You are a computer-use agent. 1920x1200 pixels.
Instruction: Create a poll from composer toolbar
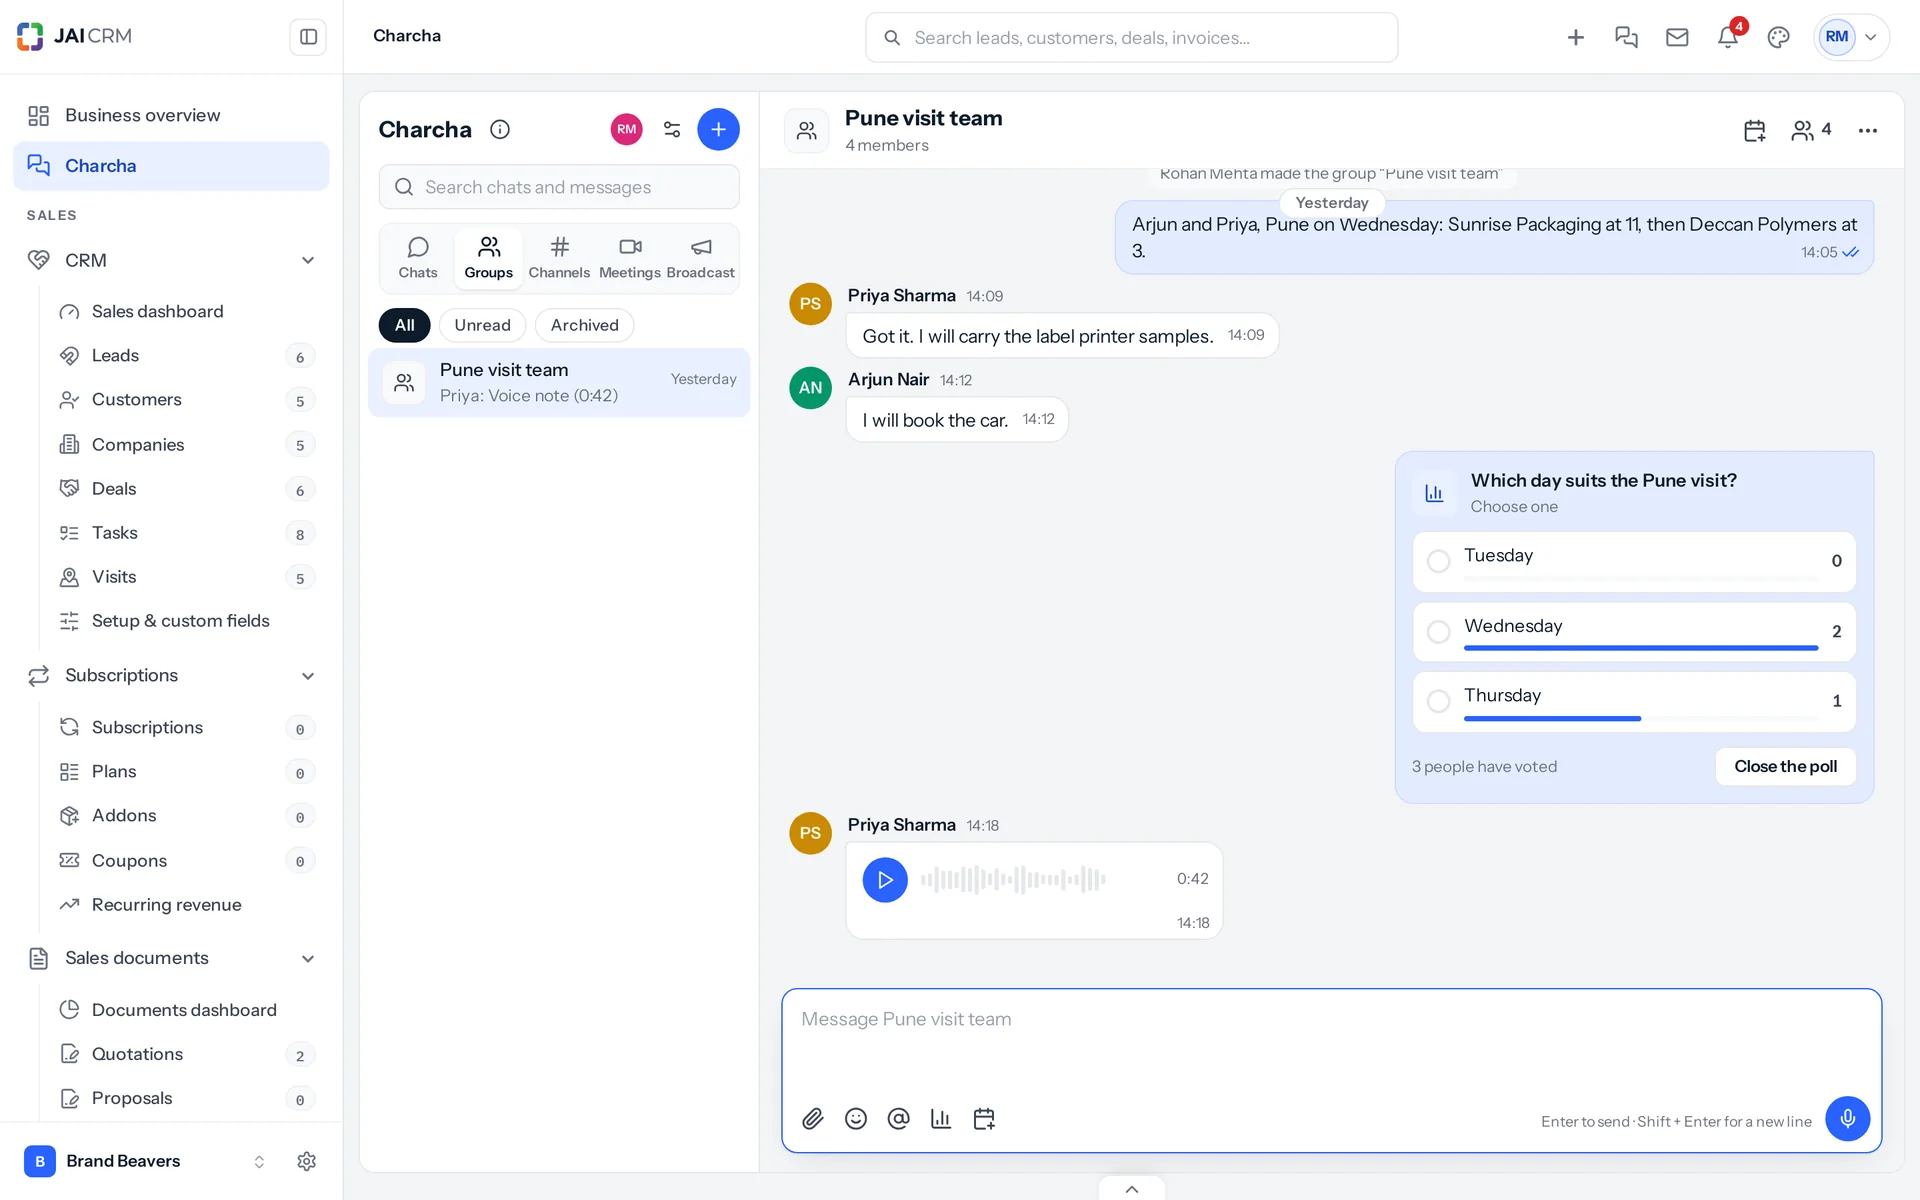[941, 1119]
